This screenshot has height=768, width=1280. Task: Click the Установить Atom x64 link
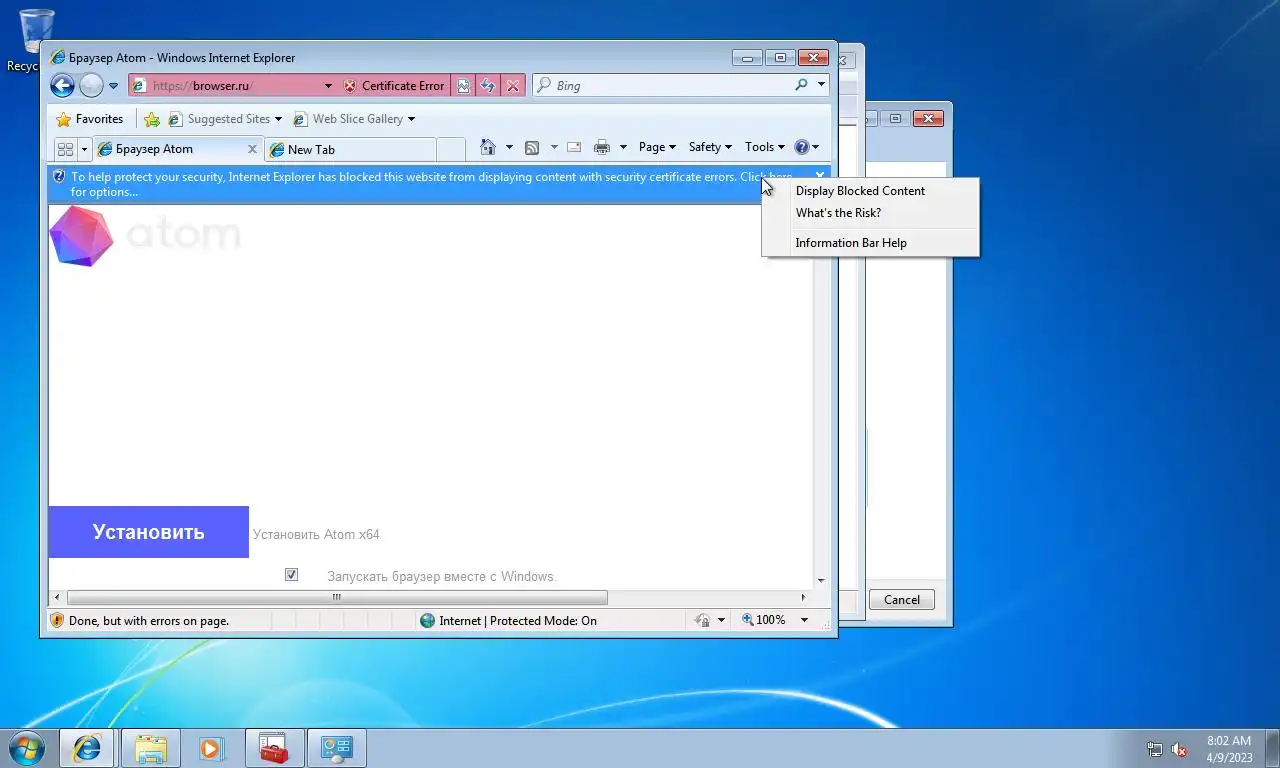coord(316,535)
